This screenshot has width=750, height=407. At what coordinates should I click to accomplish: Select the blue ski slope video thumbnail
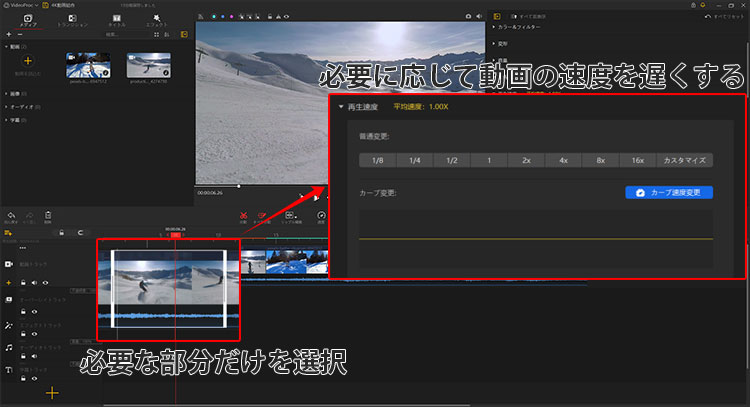[x=88, y=65]
